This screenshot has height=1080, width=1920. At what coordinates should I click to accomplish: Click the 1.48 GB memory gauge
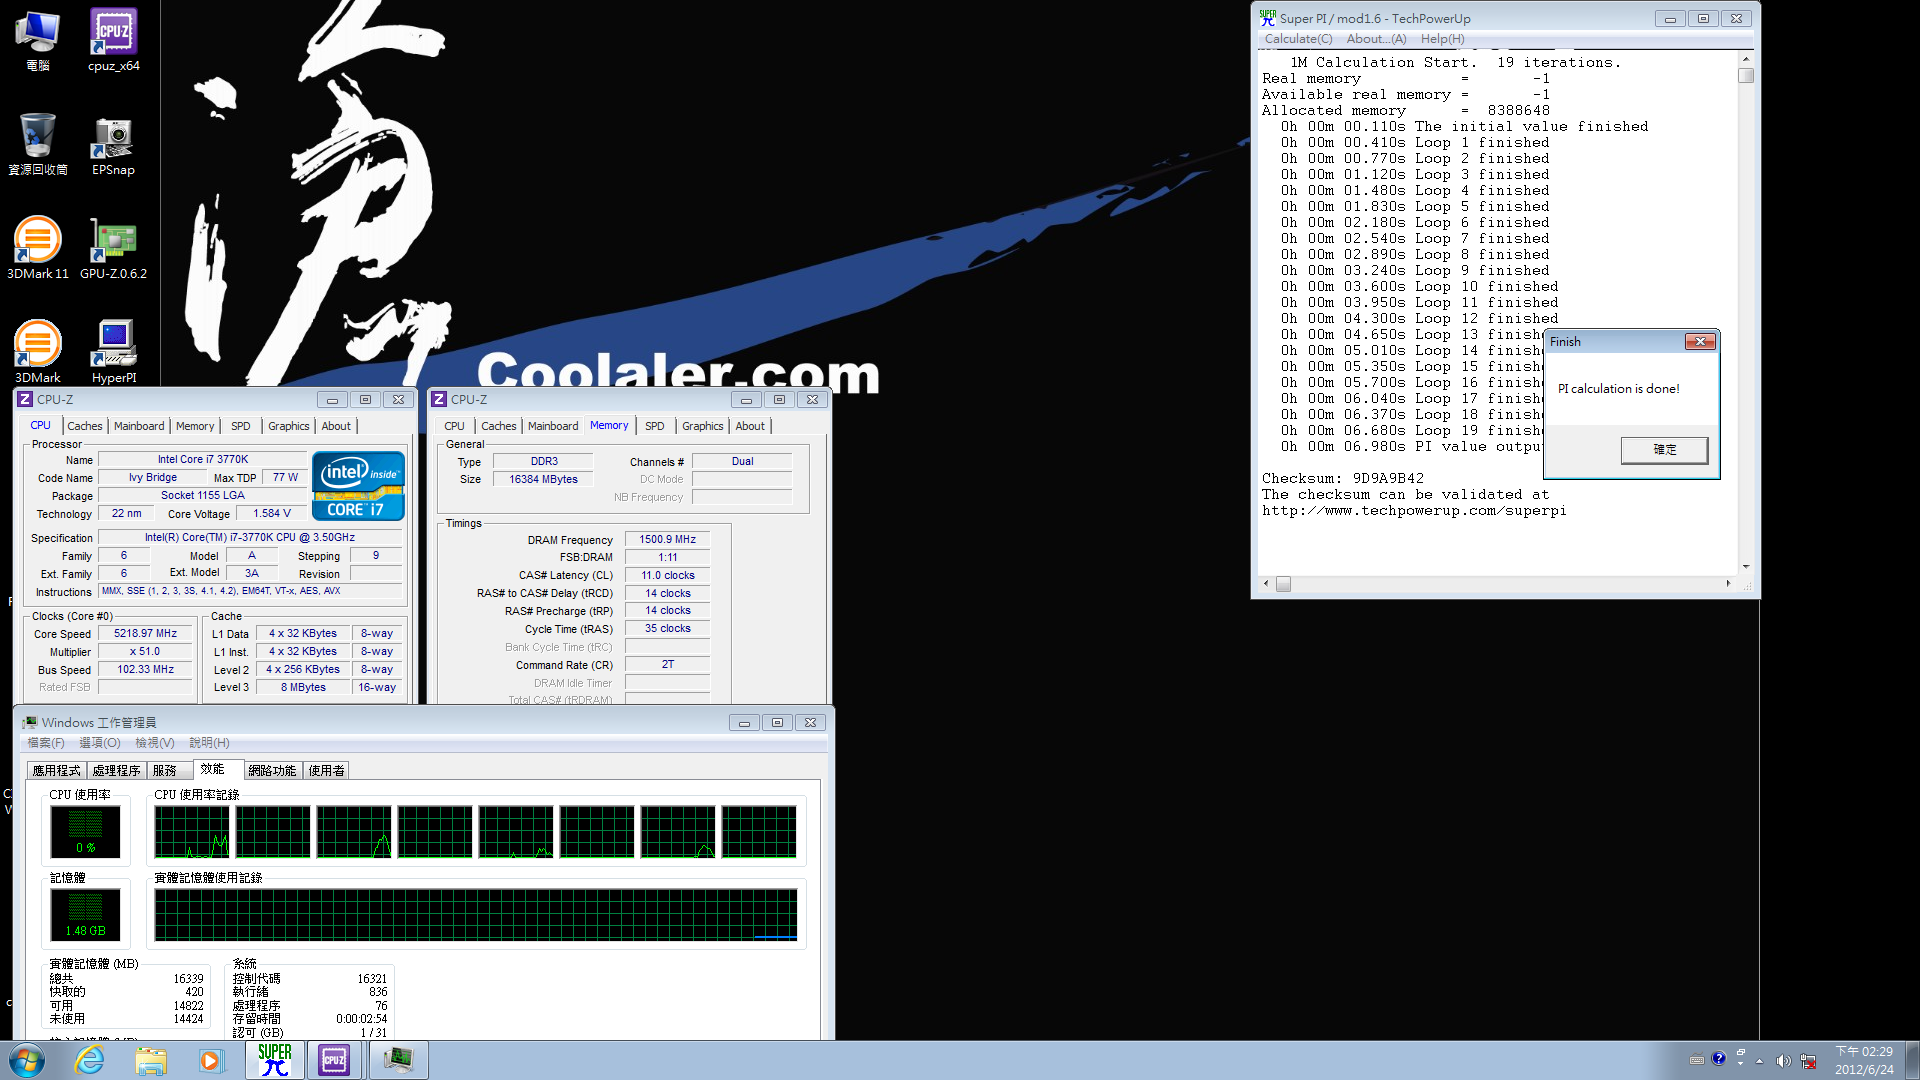tap(86, 915)
